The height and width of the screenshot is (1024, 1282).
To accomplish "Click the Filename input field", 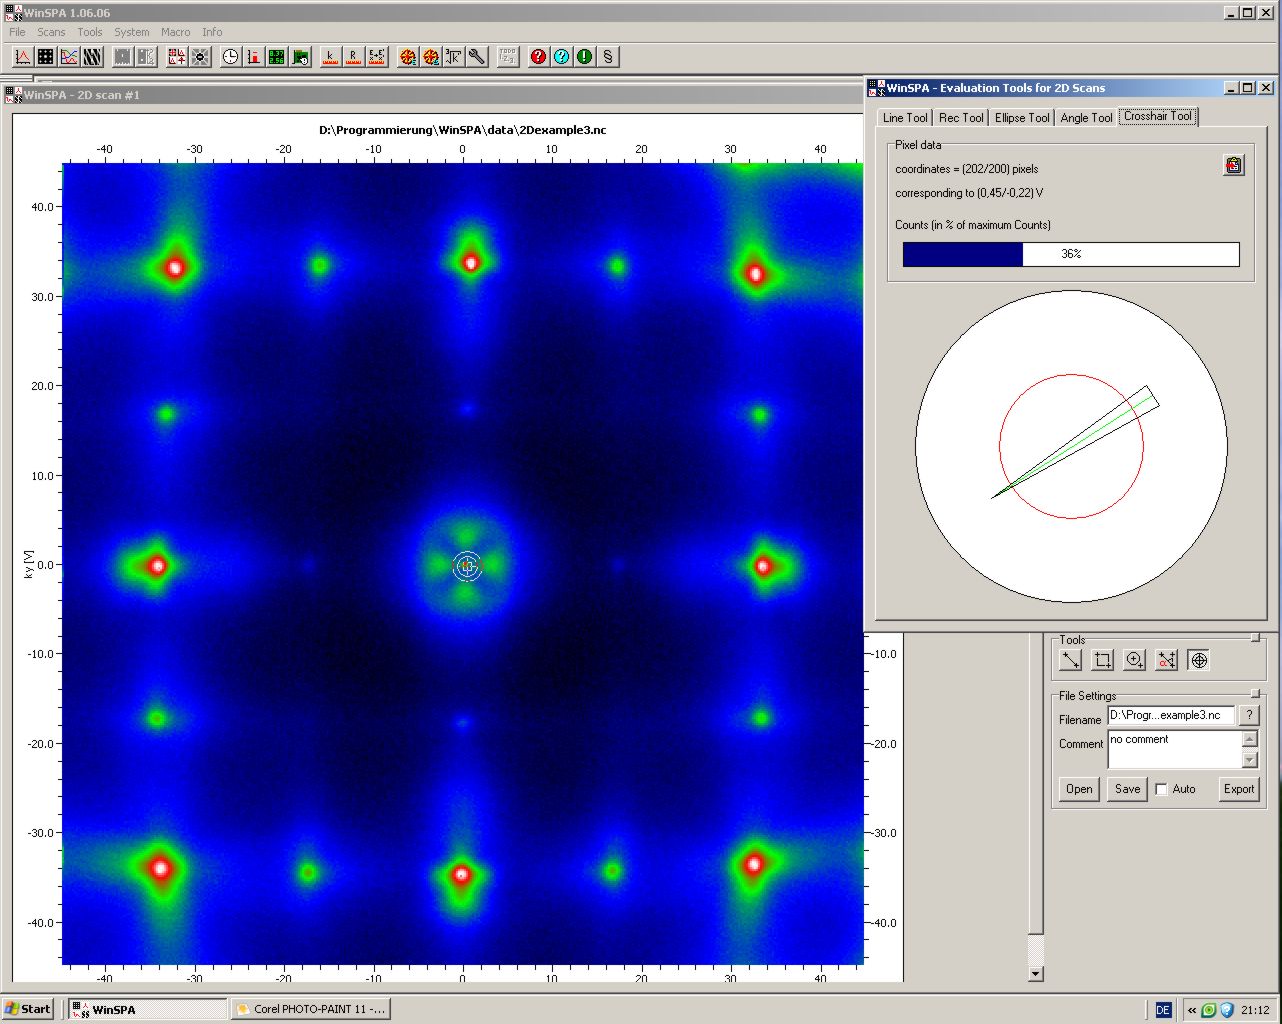I will 1170,716.
